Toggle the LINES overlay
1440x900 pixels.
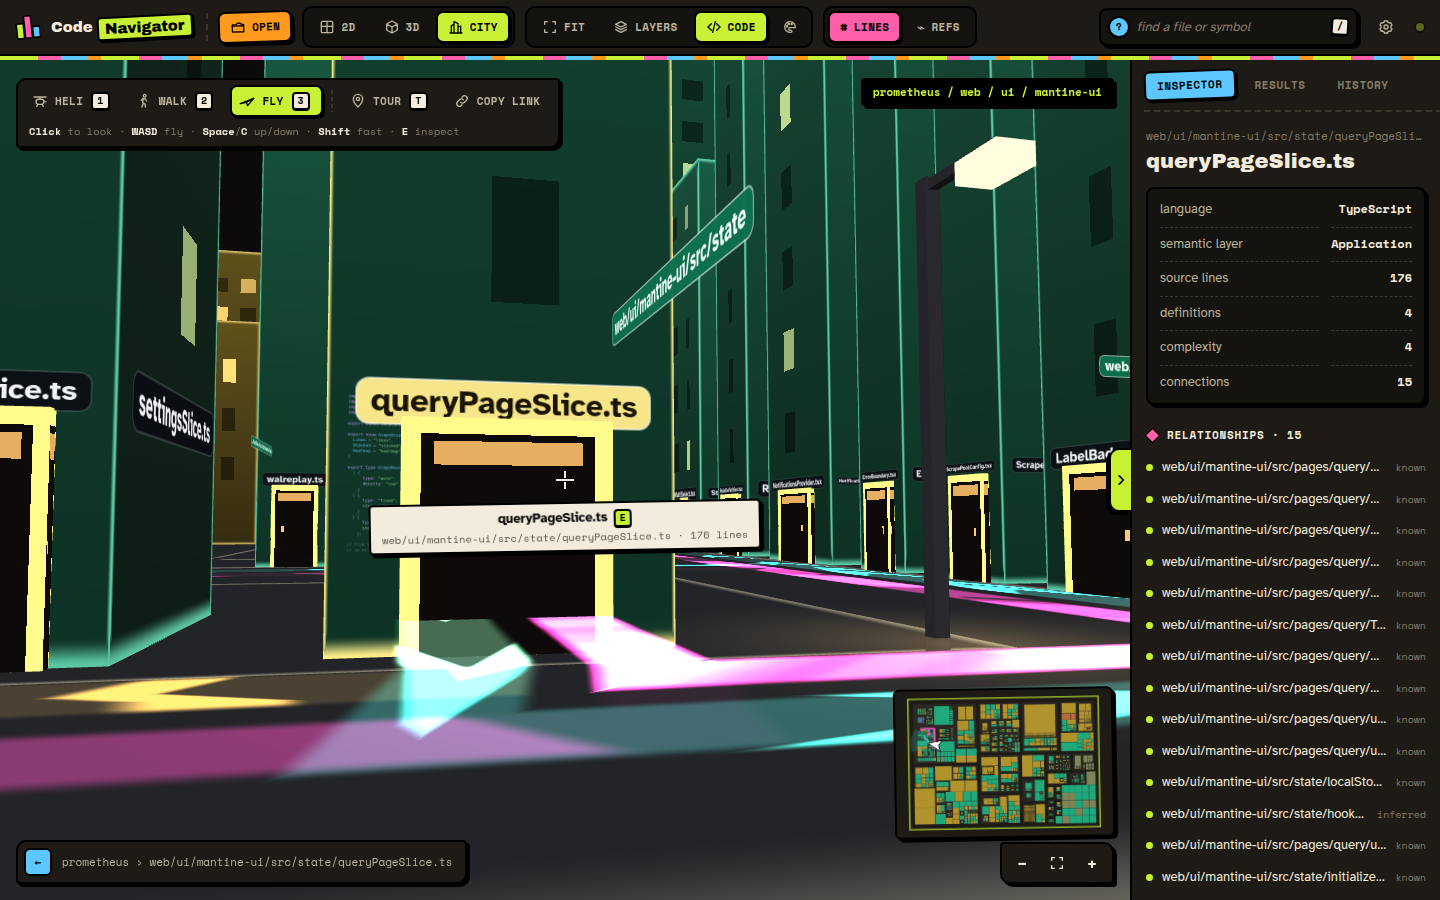click(864, 27)
